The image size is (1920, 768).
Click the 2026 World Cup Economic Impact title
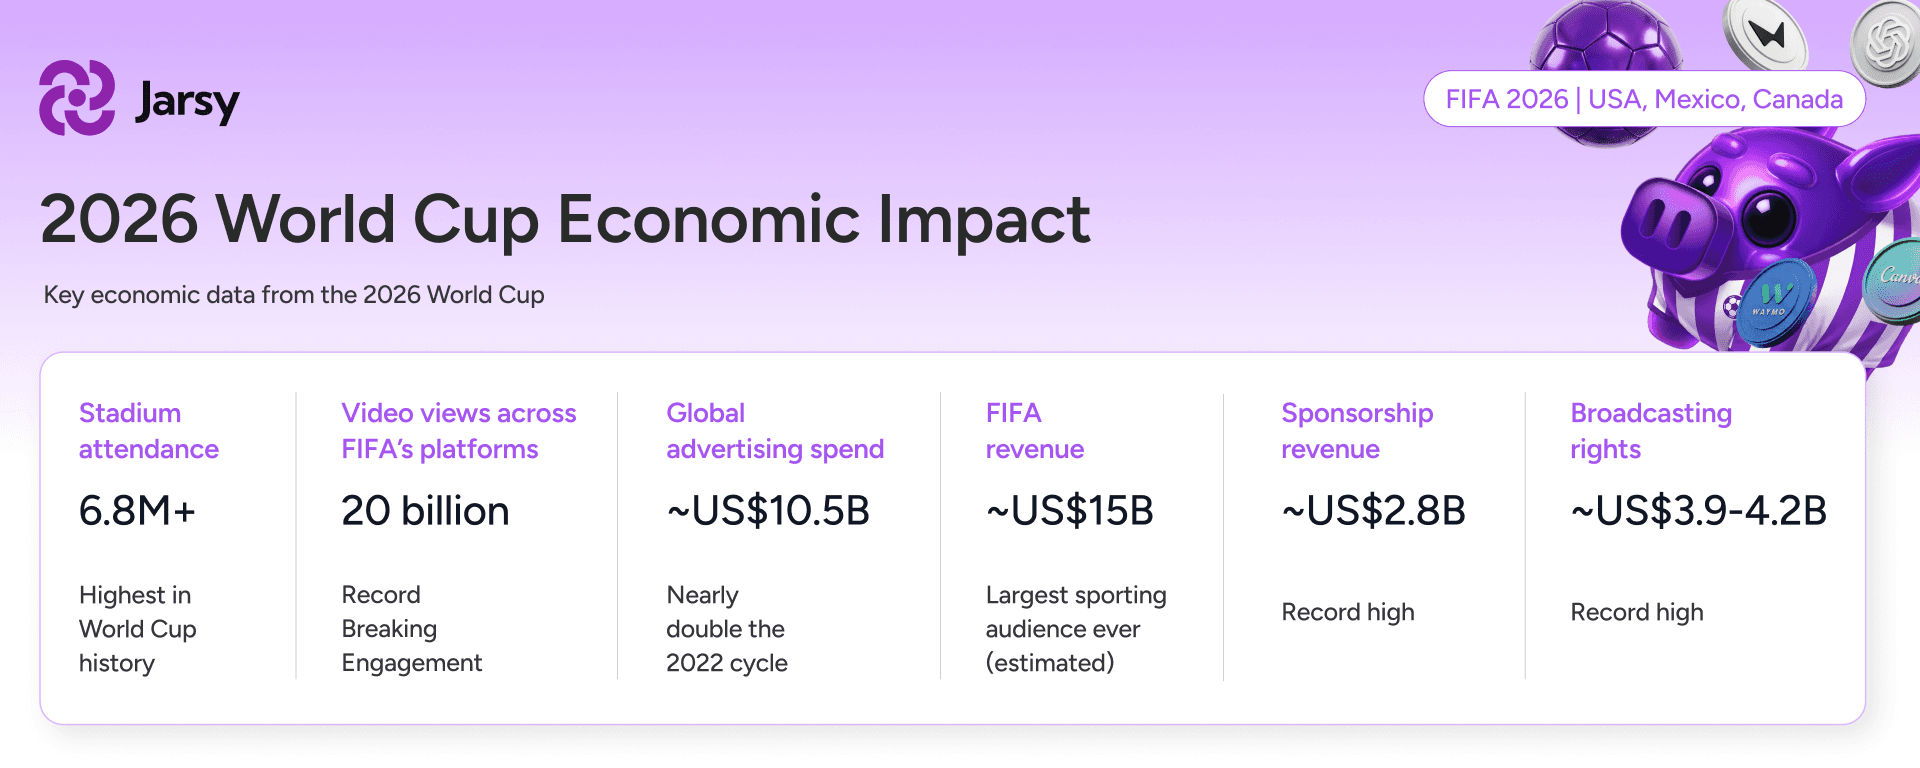(x=565, y=219)
